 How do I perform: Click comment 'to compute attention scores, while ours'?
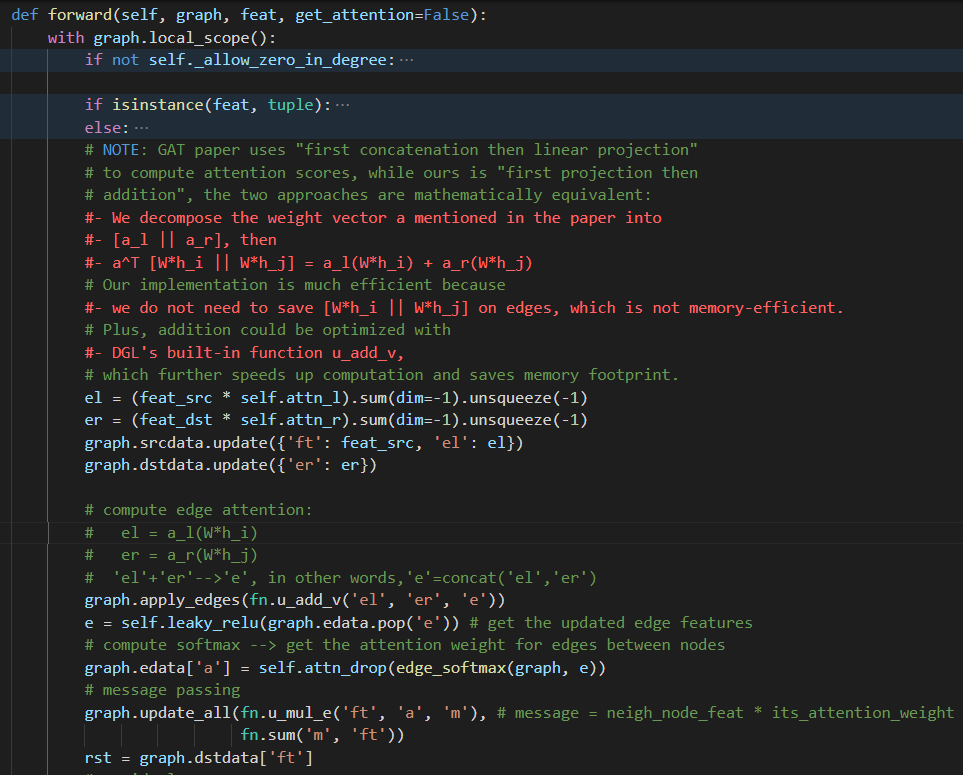391,173
